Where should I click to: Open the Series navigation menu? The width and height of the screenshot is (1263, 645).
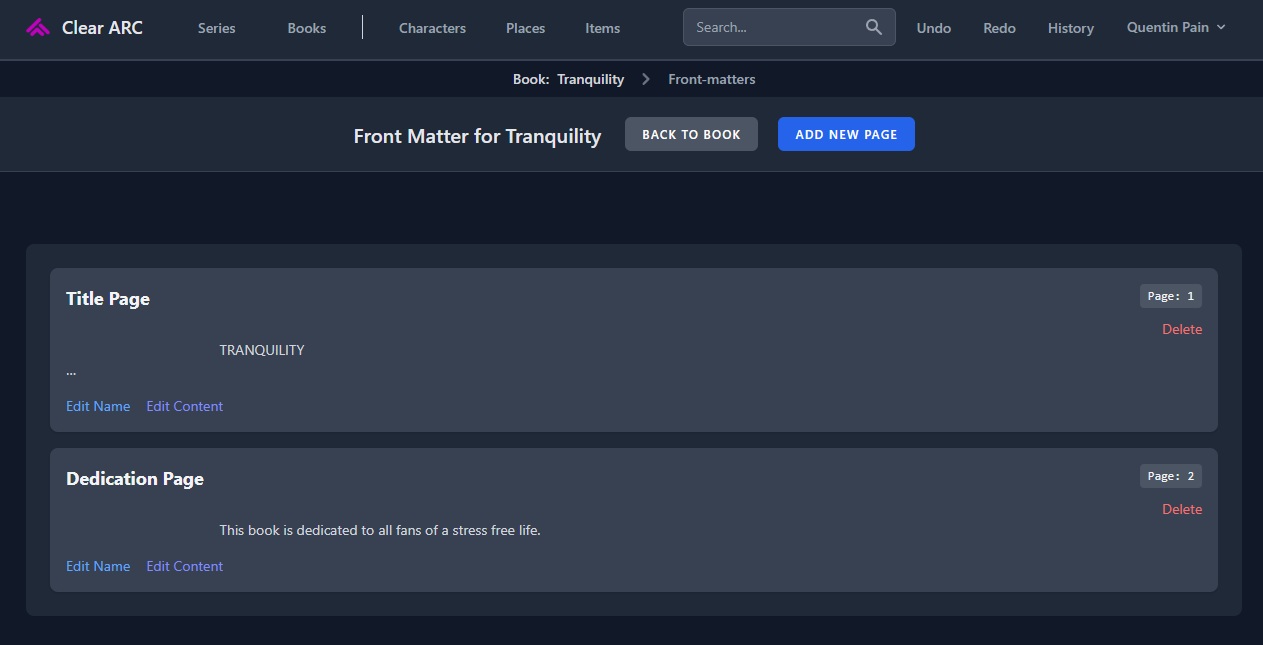click(216, 28)
